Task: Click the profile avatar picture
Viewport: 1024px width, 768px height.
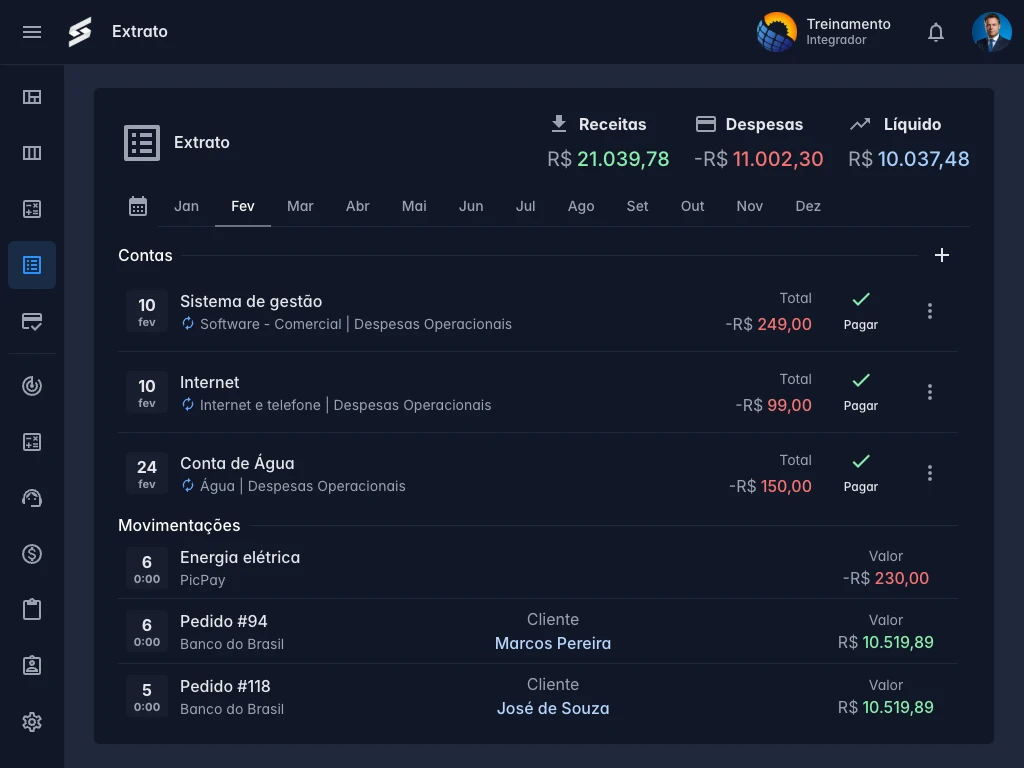Action: (x=991, y=31)
